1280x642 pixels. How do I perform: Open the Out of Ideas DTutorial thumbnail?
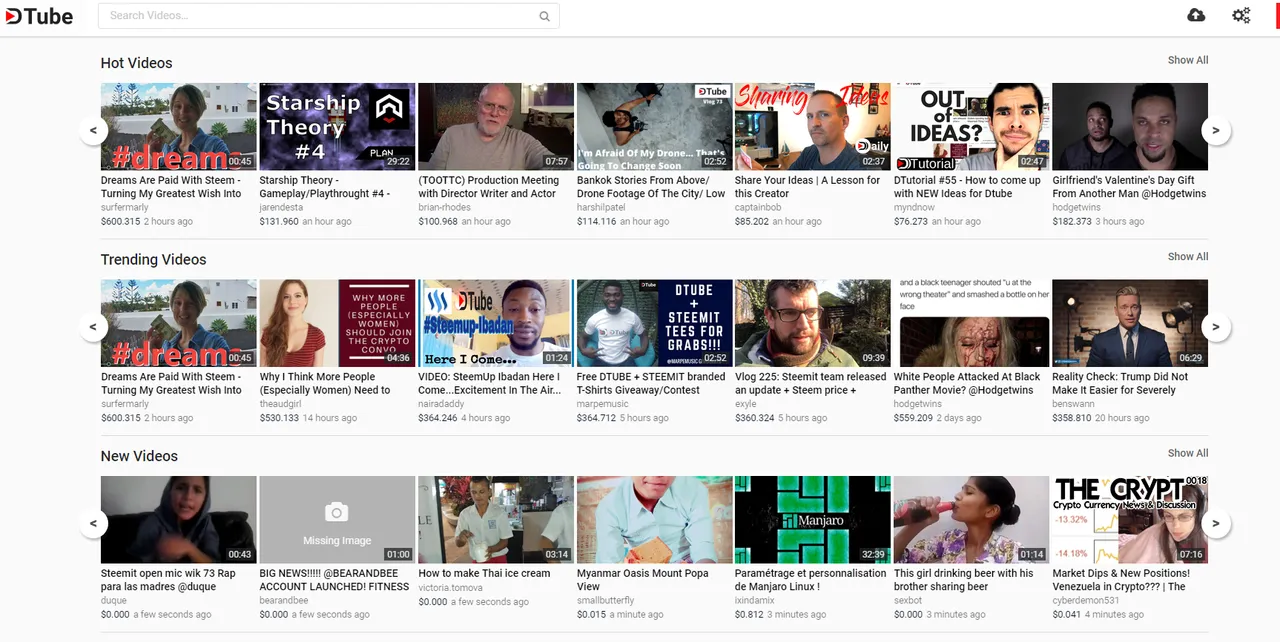click(x=971, y=127)
